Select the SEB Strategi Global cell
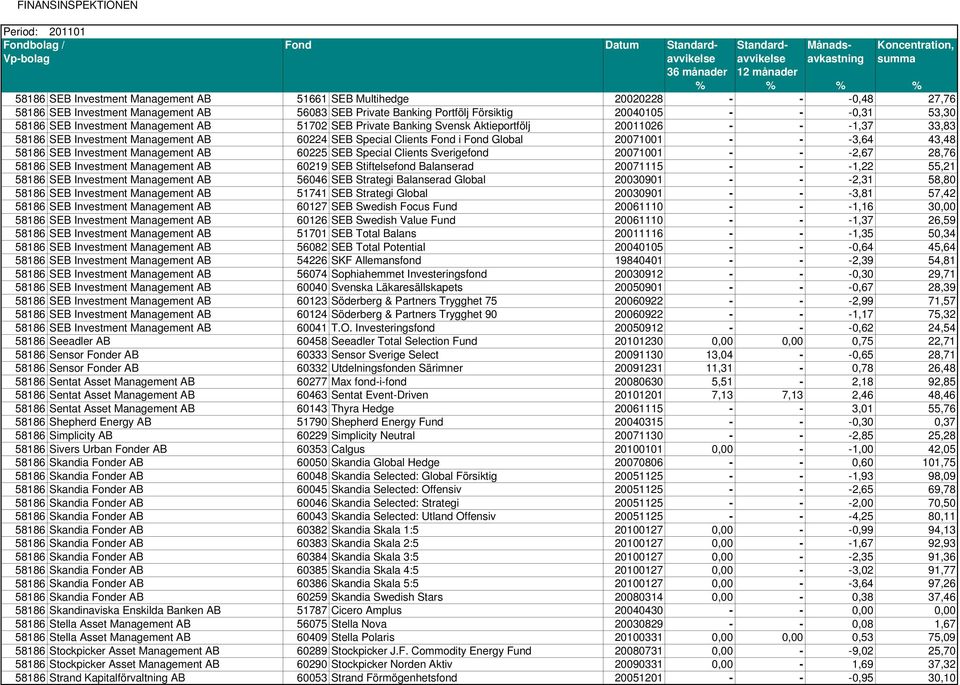This screenshot has width=960, height=685. [x=380, y=193]
